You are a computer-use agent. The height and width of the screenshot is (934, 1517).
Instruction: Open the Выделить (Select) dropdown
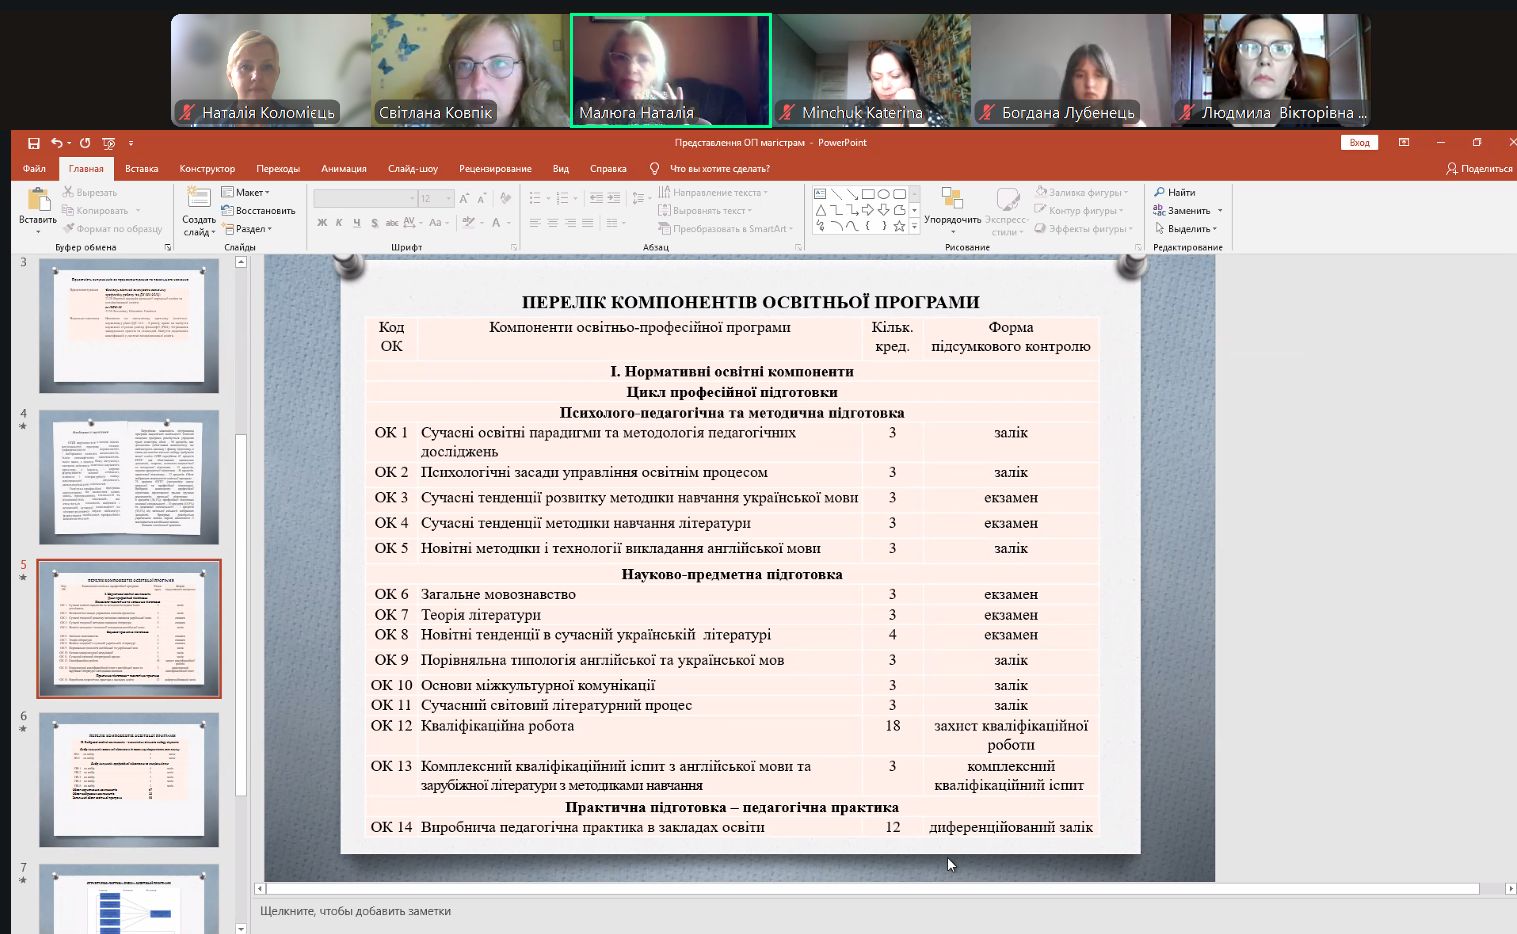point(1189,229)
